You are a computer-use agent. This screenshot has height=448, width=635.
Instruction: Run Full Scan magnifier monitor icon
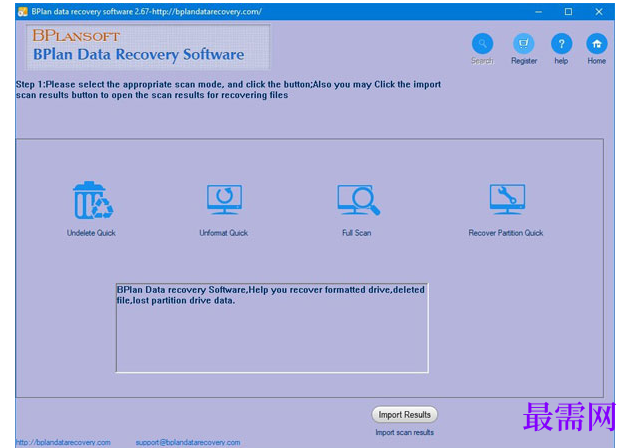(x=358, y=200)
